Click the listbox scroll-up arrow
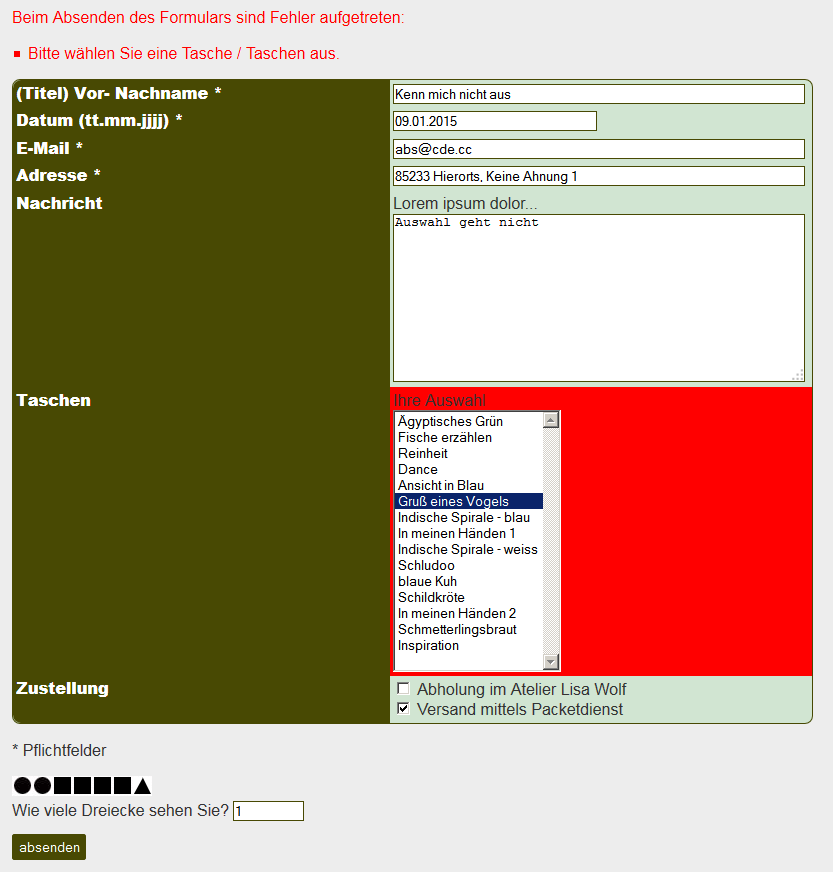Viewport: 833px width, 872px height. [550, 421]
